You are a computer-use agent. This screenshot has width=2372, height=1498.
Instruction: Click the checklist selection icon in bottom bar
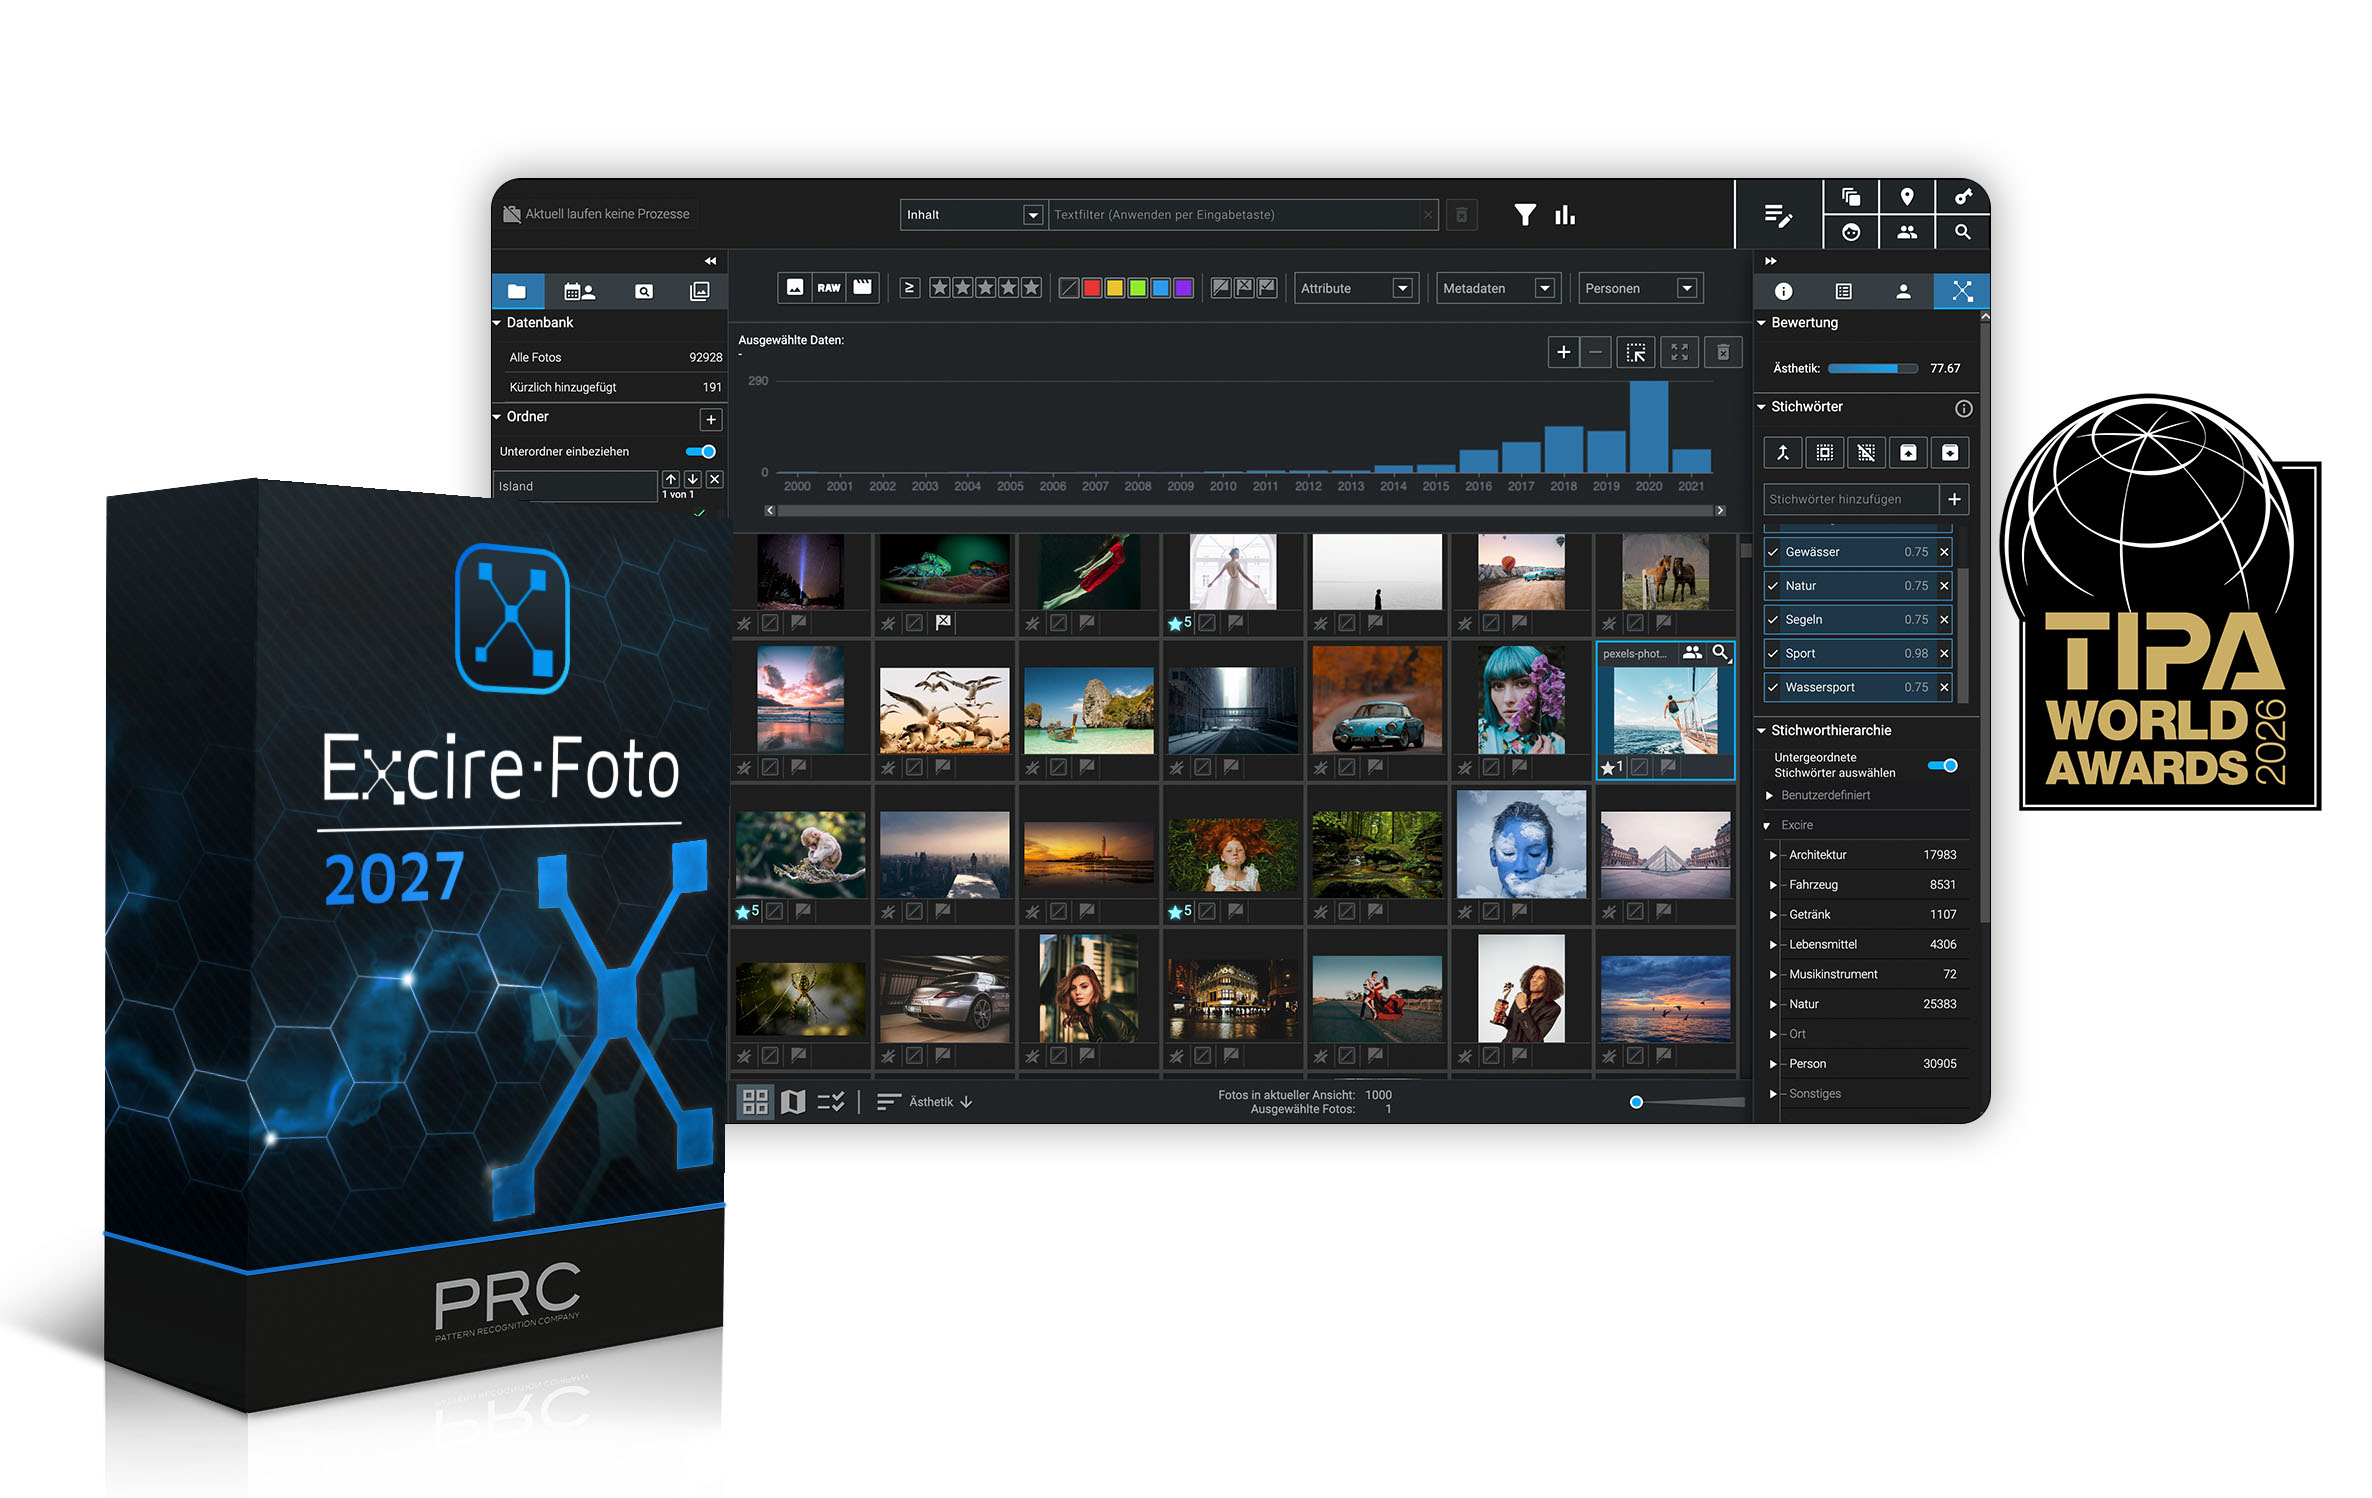(831, 1102)
